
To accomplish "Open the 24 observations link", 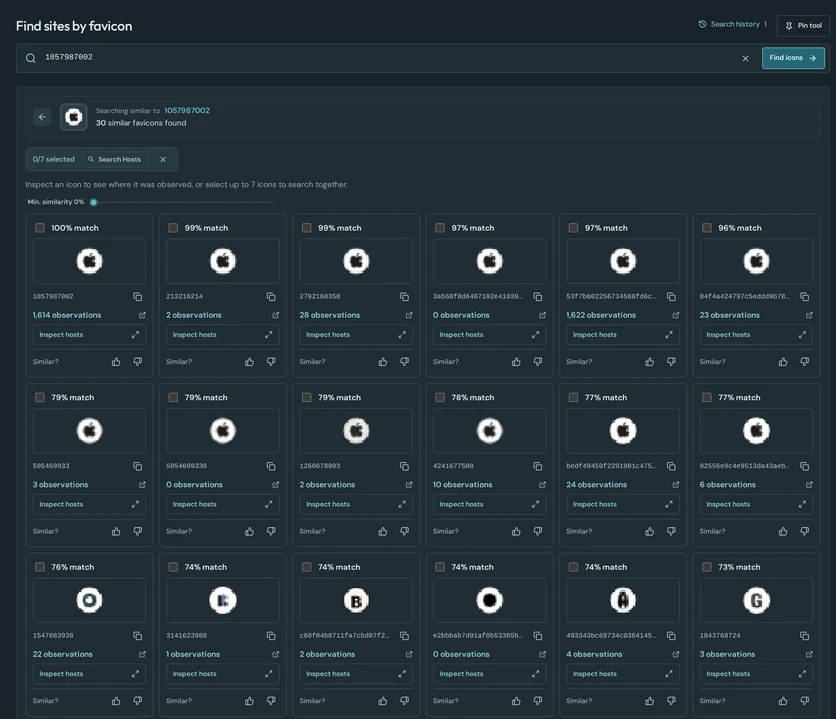I will (597, 484).
